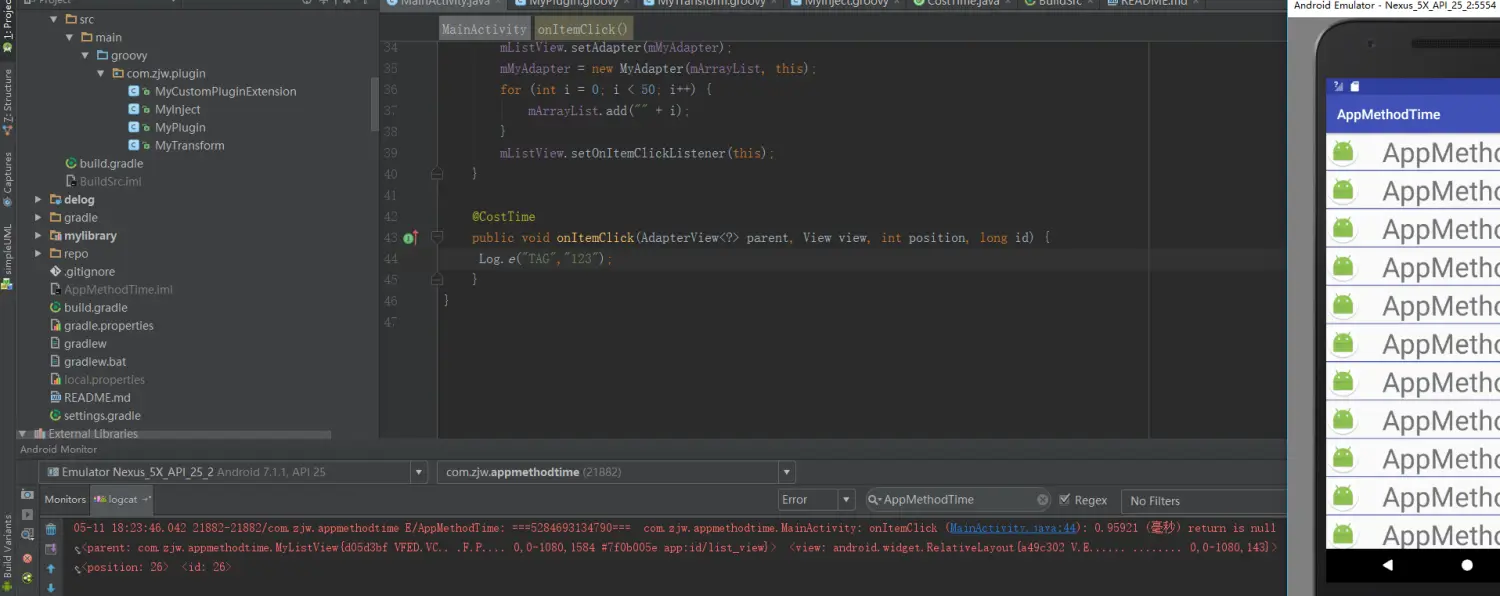Expand the mylibrary module
Viewport: 1500px width, 596px height.
coord(38,235)
